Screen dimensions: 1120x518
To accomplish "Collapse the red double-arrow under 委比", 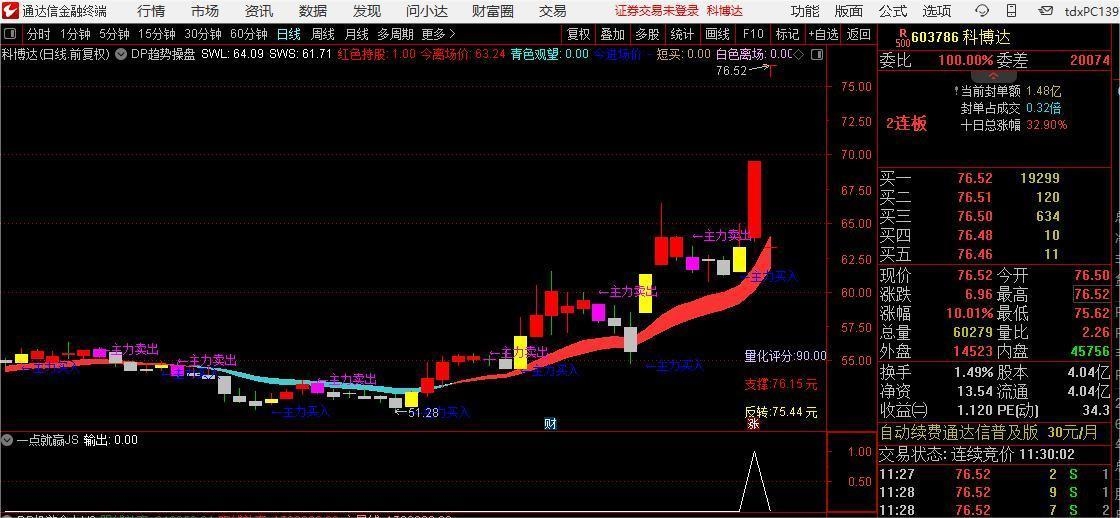I will click(993, 75).
